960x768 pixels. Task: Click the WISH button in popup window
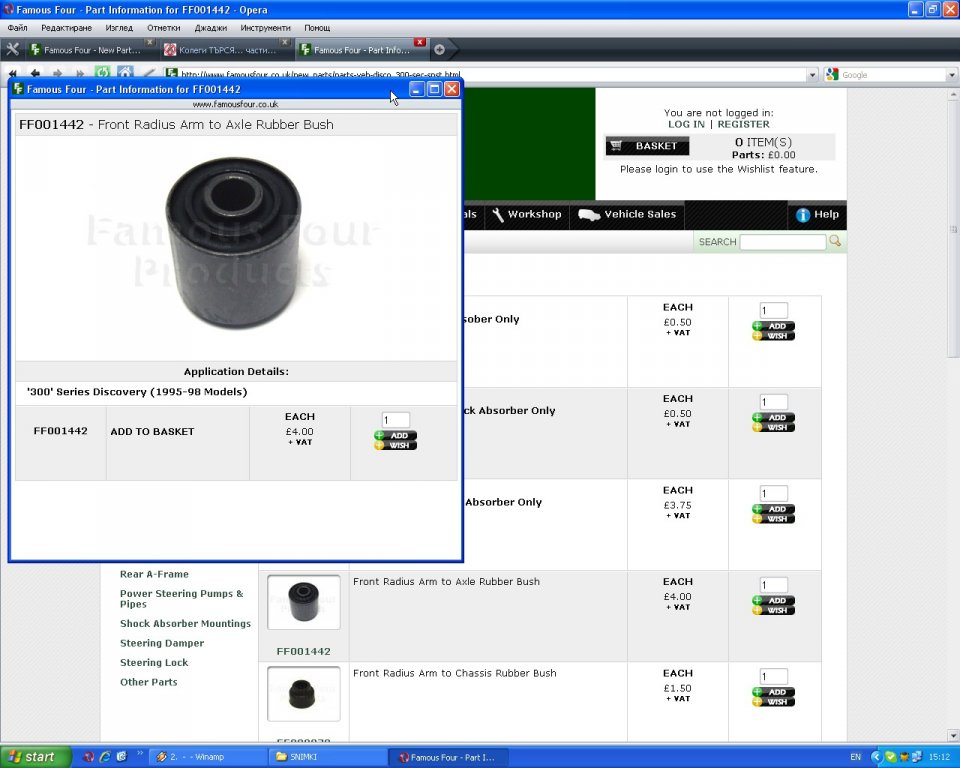[395, 446]
